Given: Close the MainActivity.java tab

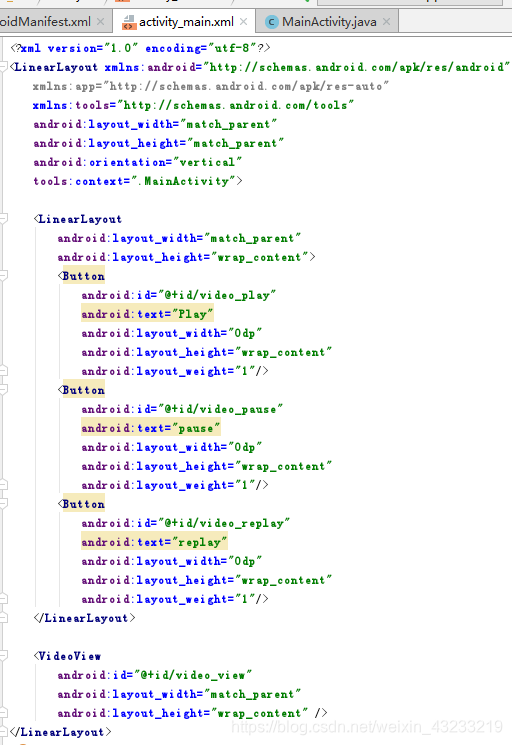Looking at the screenshot, I should click(x=387, y=22).
